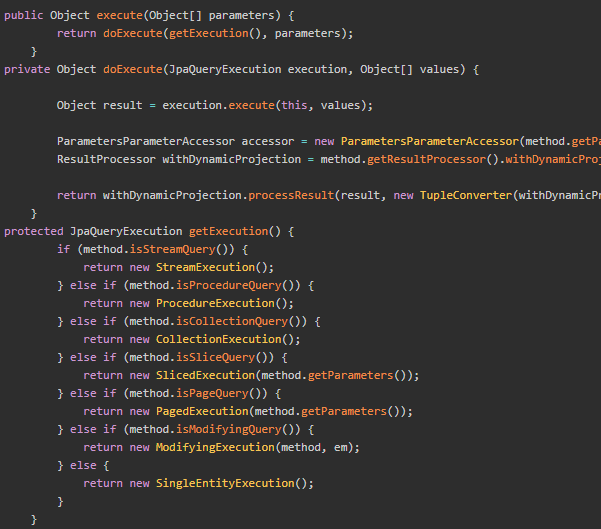Click the 'public' keyword of the execute method
The image size is (601, 529).
23,15
